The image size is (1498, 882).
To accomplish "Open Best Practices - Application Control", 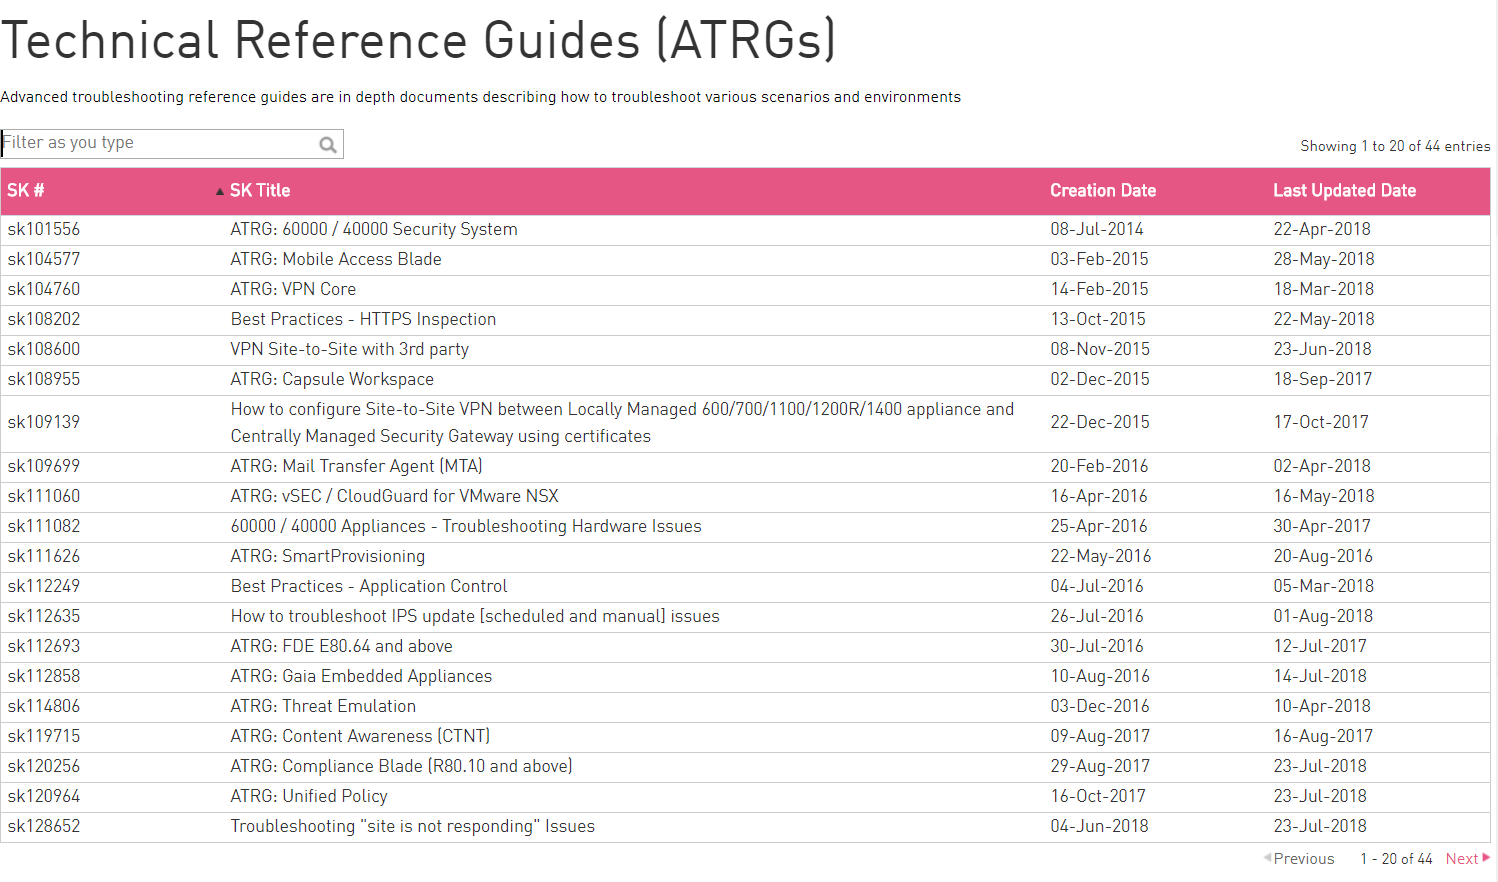I will tap(369, 586).
